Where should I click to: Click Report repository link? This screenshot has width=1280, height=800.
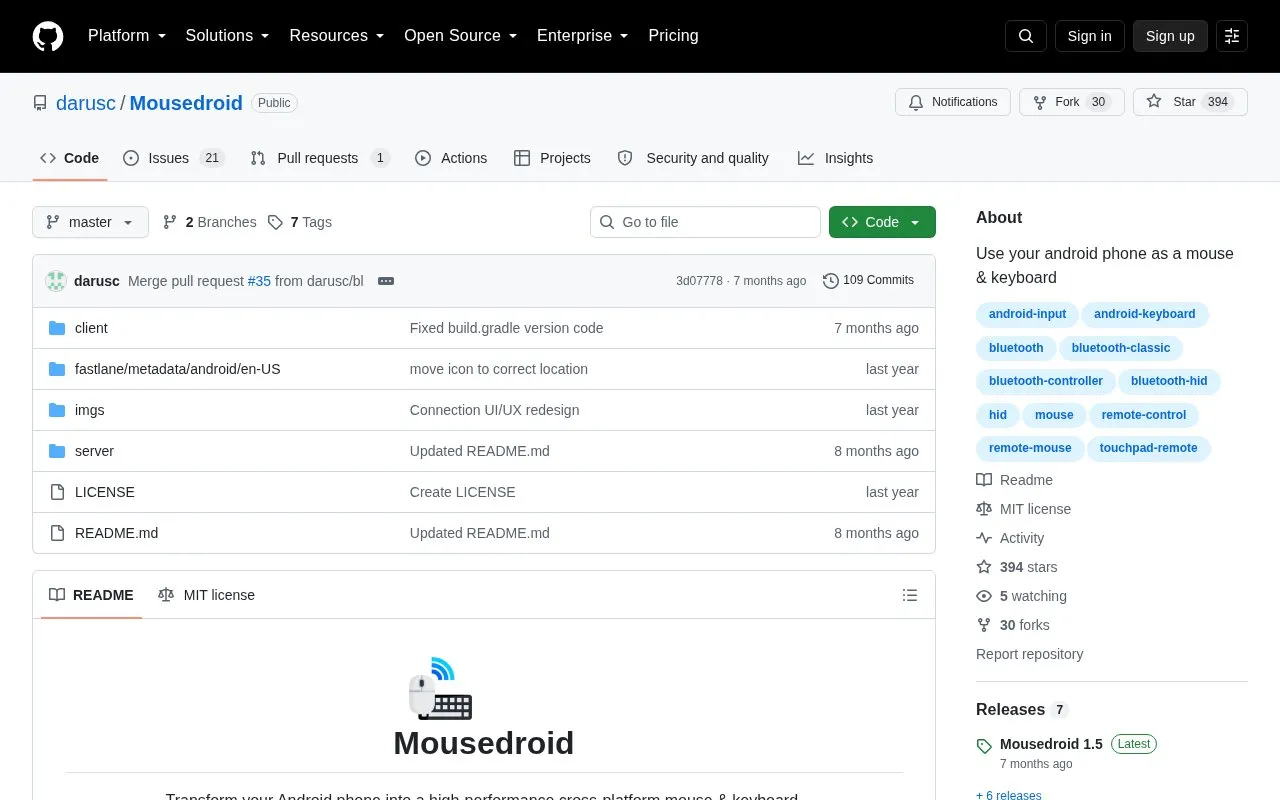[1029, 654]
